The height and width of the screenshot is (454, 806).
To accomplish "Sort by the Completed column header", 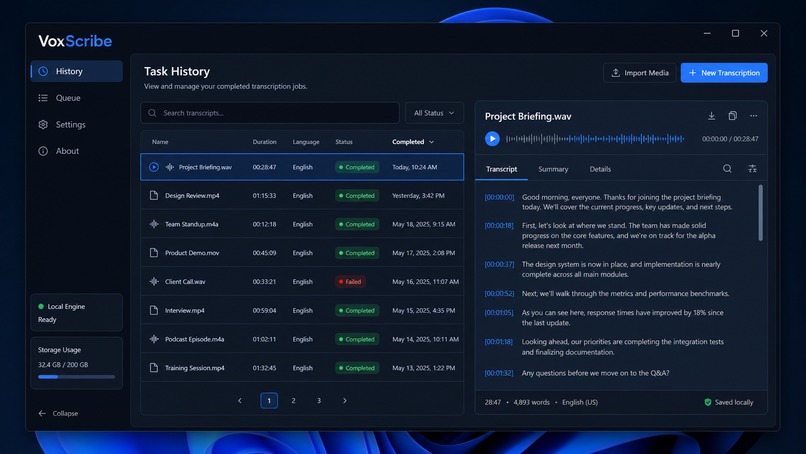I will pos(413,141).
